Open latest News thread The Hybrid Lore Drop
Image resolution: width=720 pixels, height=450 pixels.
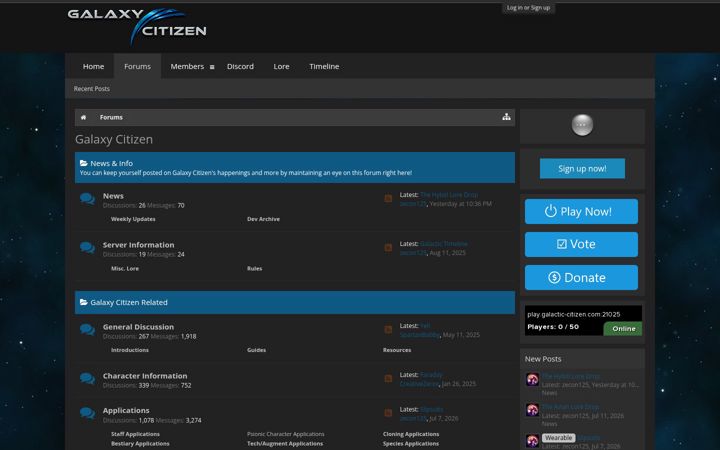pyautogui.click(x=449, y=195)
